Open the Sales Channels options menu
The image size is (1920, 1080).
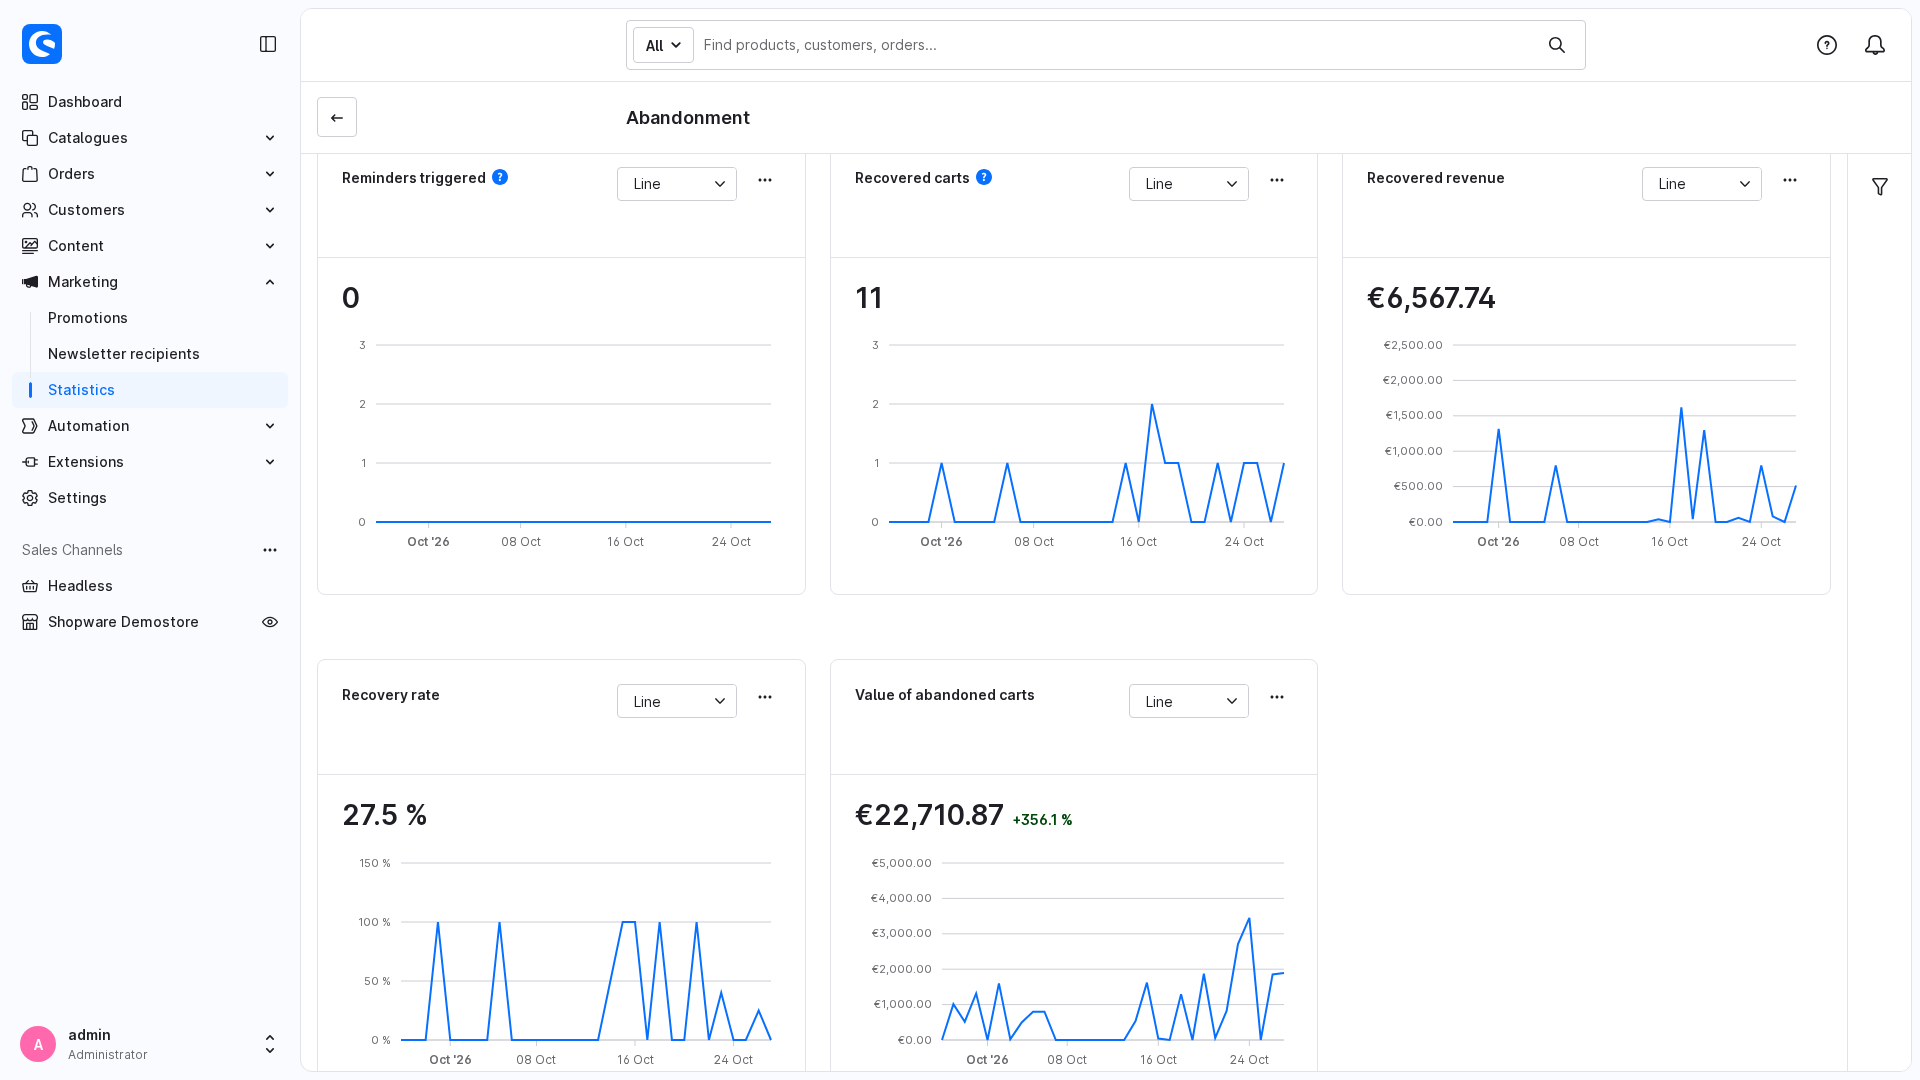pos(270,550)
